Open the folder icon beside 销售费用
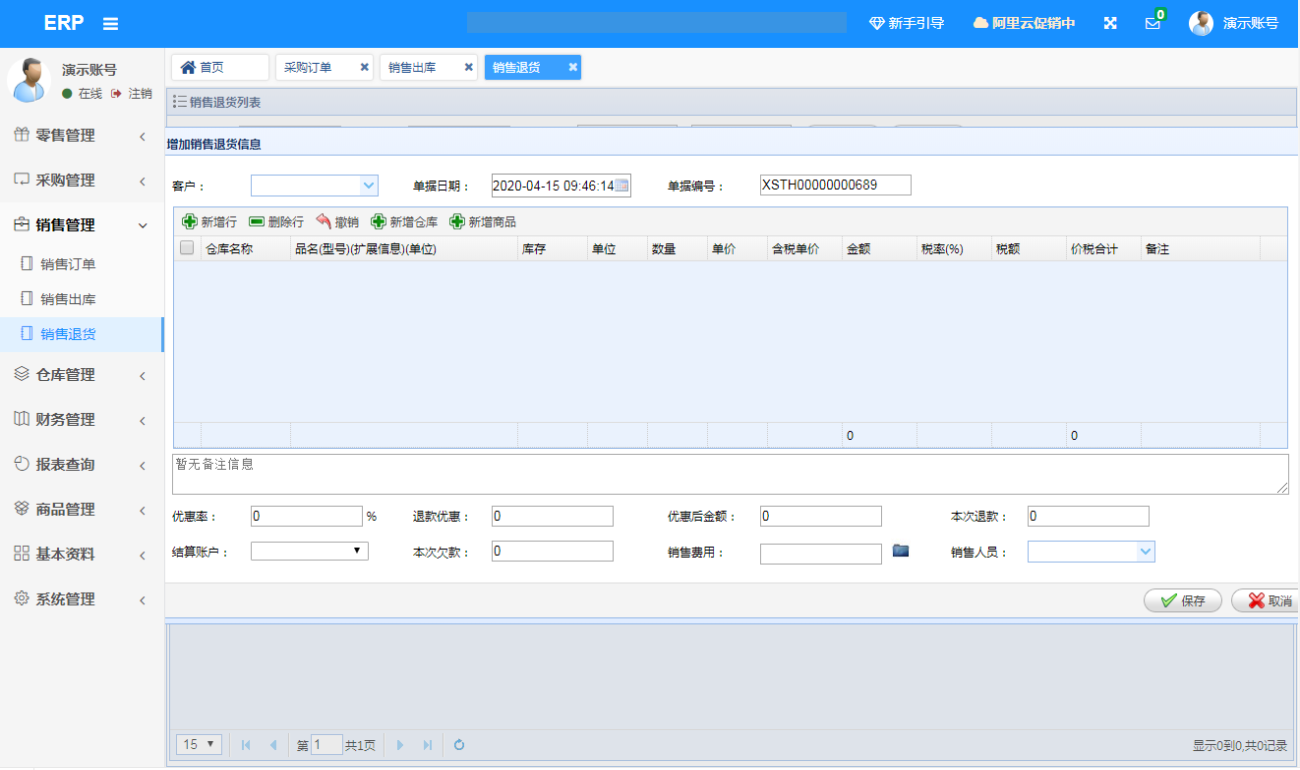Viewport: 1300px width, 770px height. point(901,550)
